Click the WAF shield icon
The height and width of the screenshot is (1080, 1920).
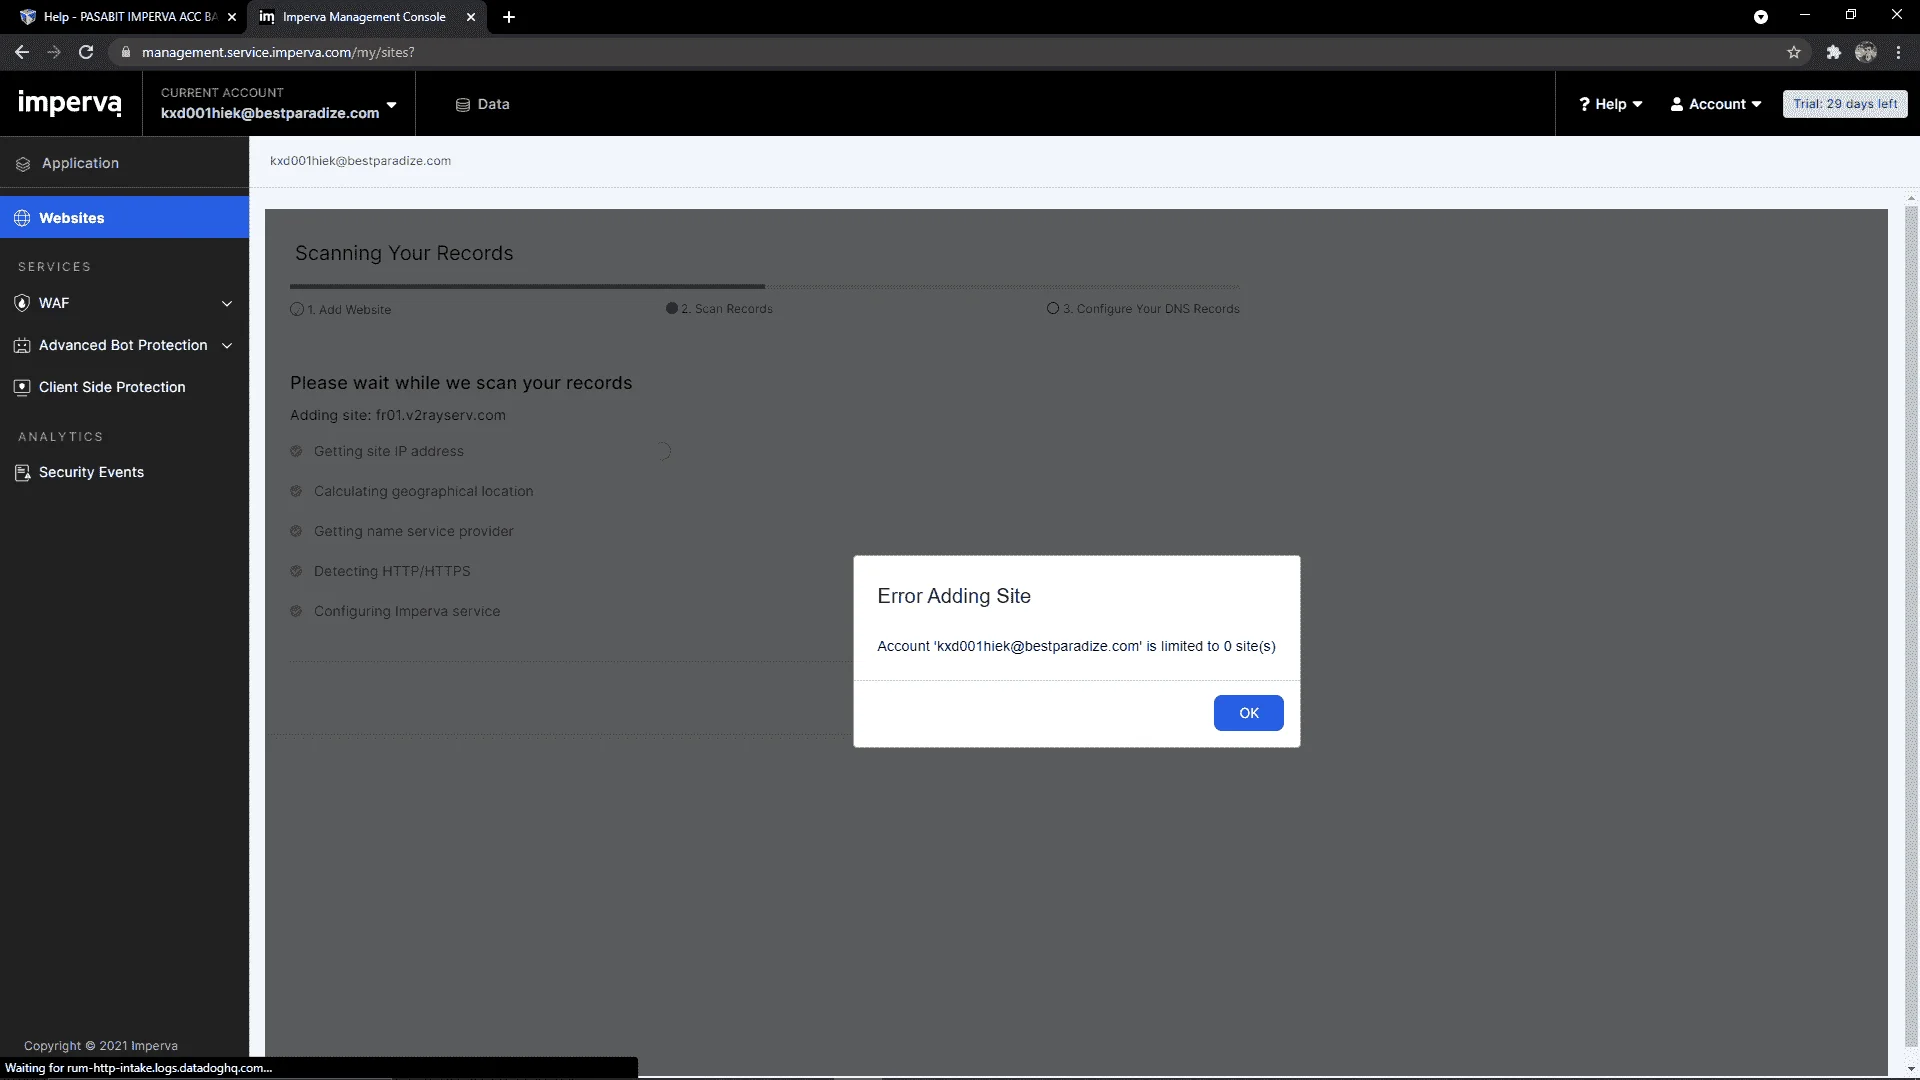tap(22, 303)
